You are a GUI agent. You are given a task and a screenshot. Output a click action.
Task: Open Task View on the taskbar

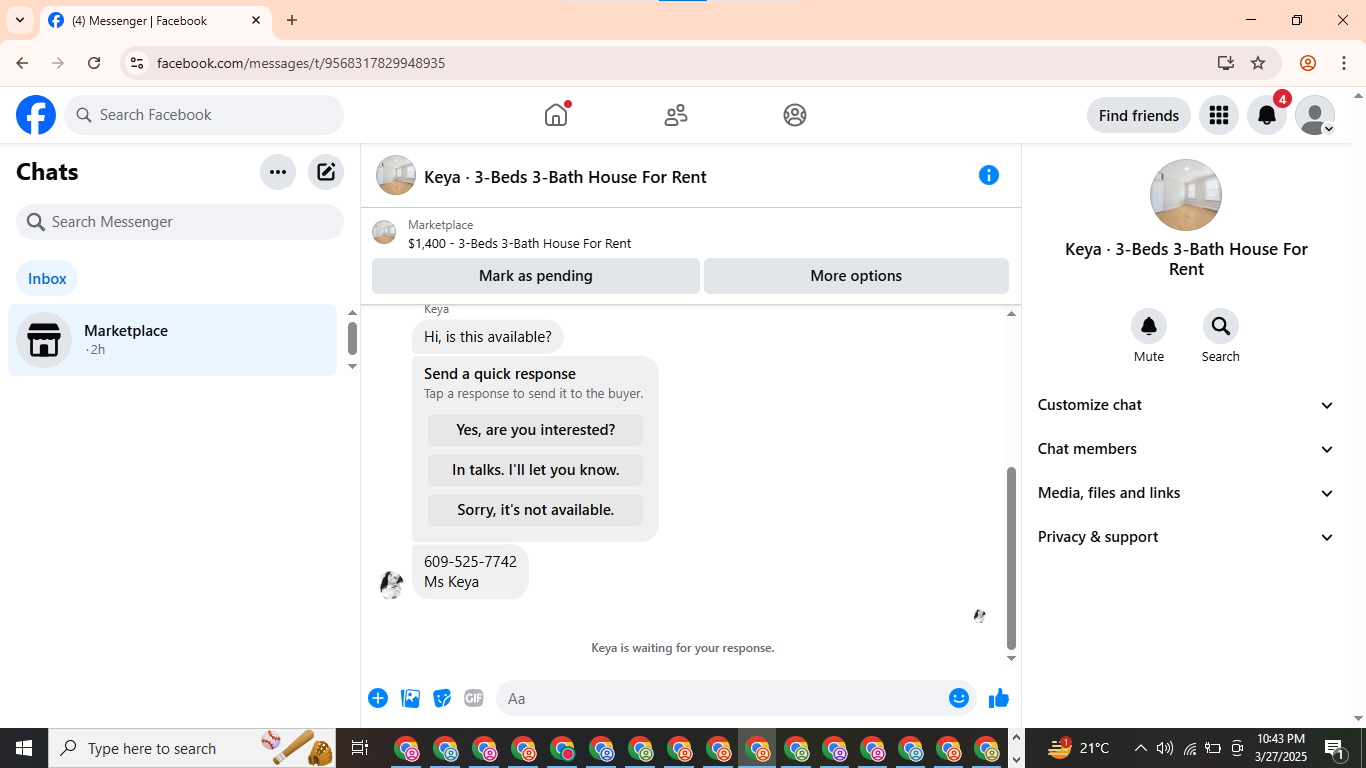360,748
